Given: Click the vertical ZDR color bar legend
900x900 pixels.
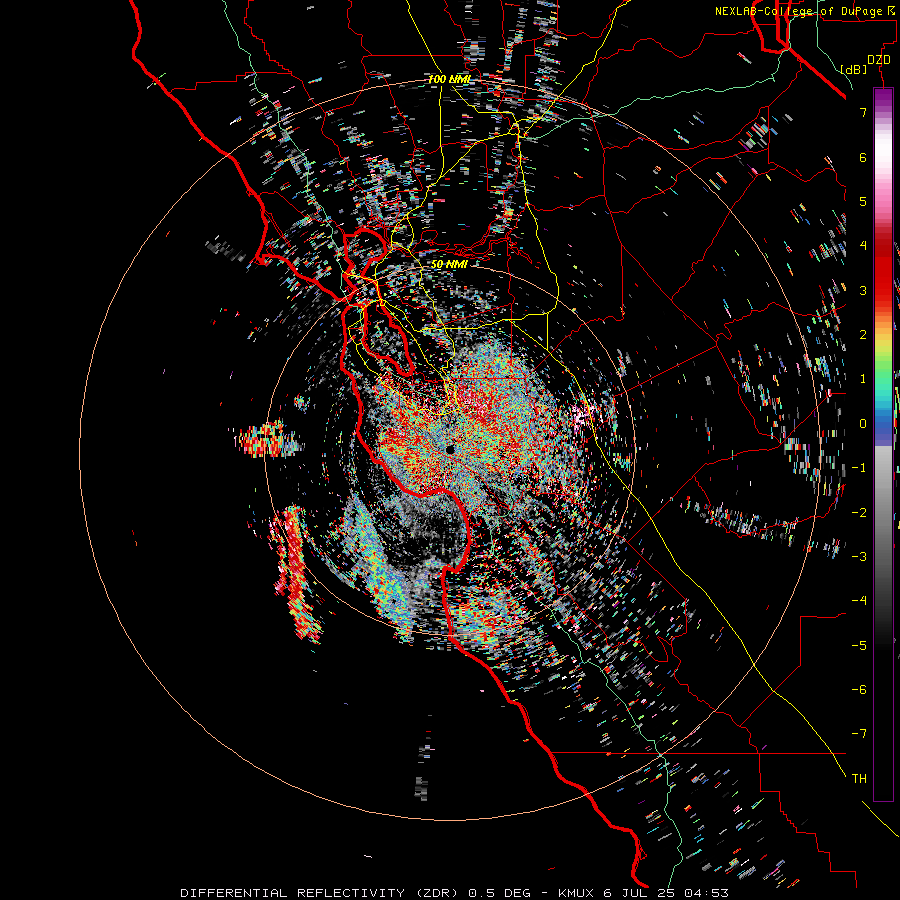Looking at the screenshot, I should [x=883, y=445].
